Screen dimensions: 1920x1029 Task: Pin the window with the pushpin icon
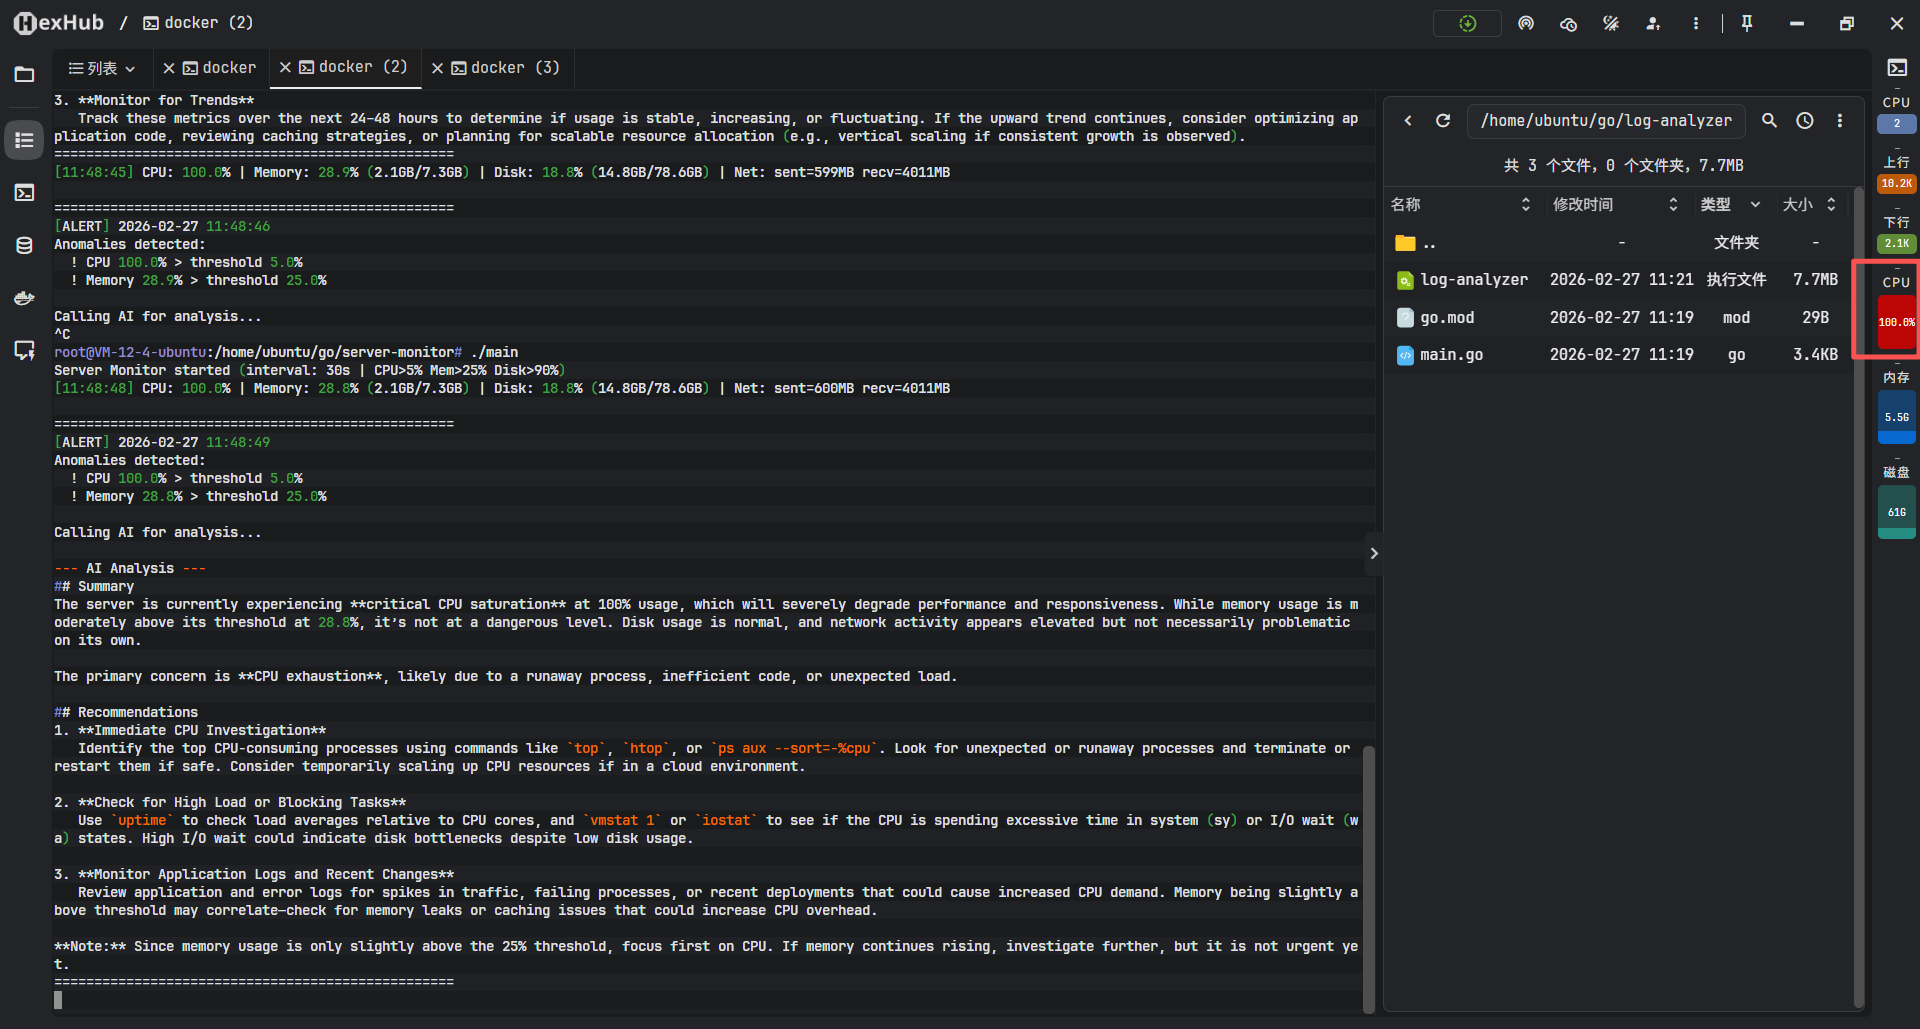tap(1747, 23)
